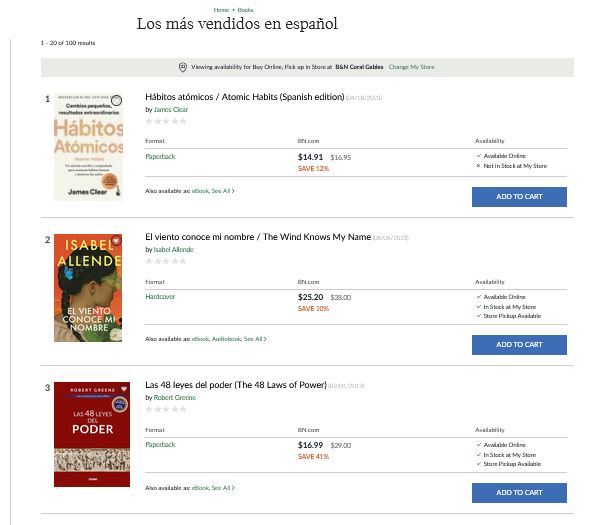
Task: Open author James Clear page
Action: point(171,110)
